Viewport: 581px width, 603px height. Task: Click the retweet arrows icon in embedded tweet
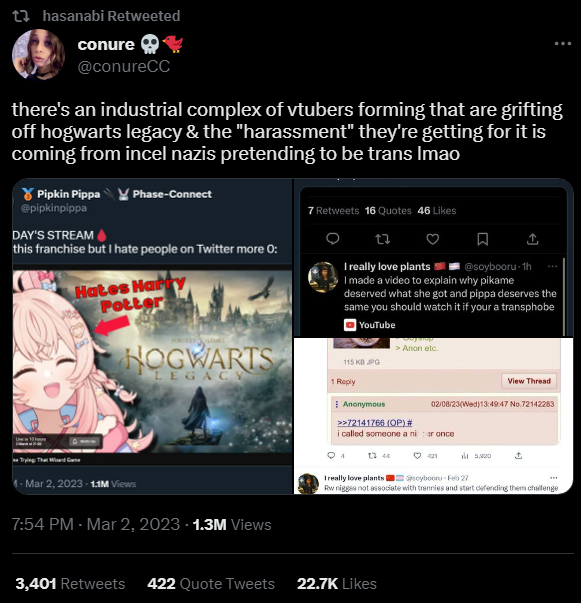[382, 239]
